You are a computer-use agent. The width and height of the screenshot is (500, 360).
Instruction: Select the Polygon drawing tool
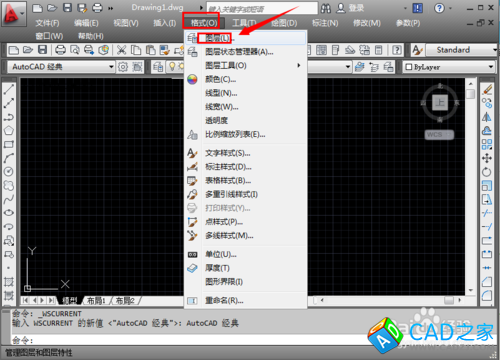9,130
